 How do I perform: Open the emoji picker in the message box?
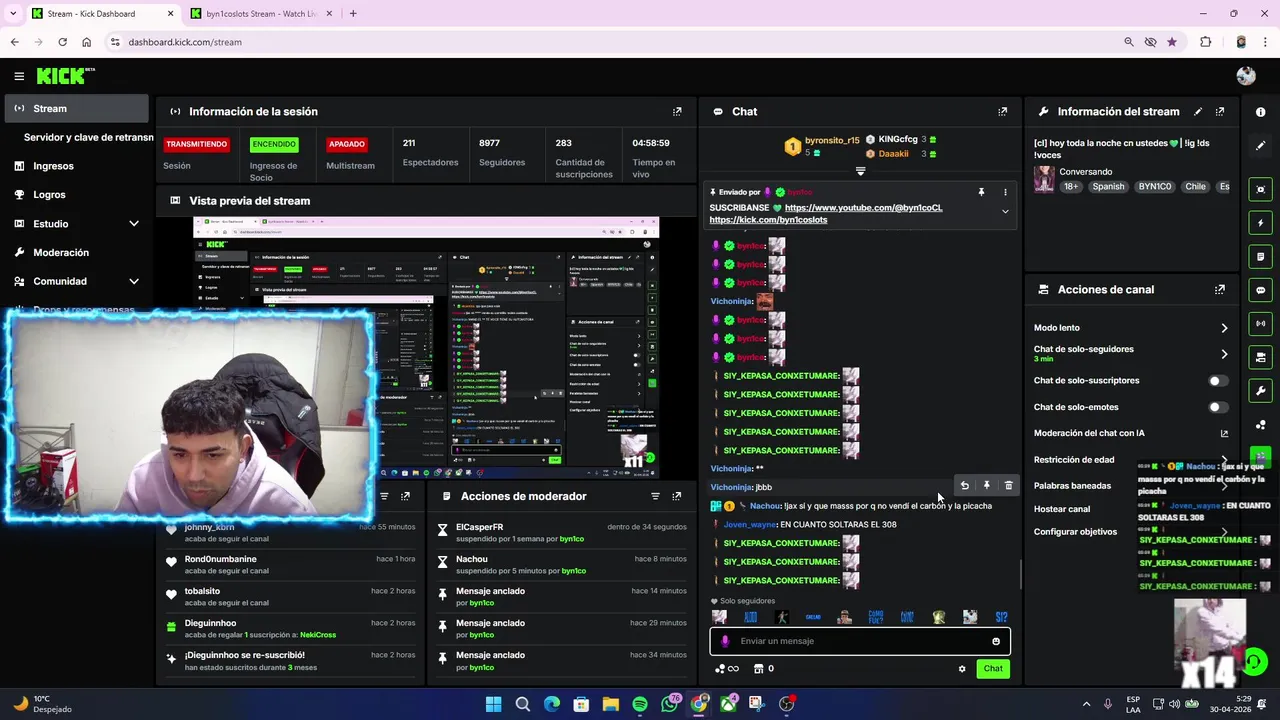point(996,641)
